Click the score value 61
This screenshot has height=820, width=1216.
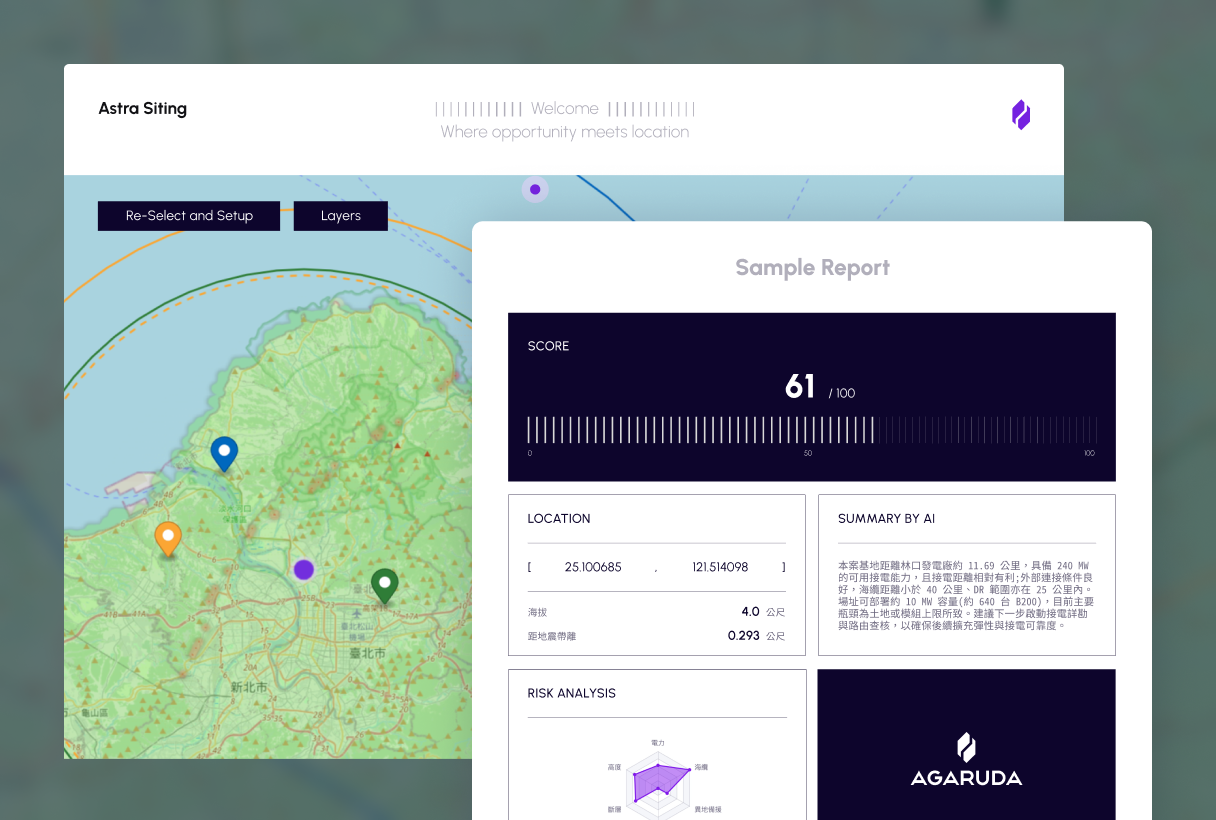800,387
